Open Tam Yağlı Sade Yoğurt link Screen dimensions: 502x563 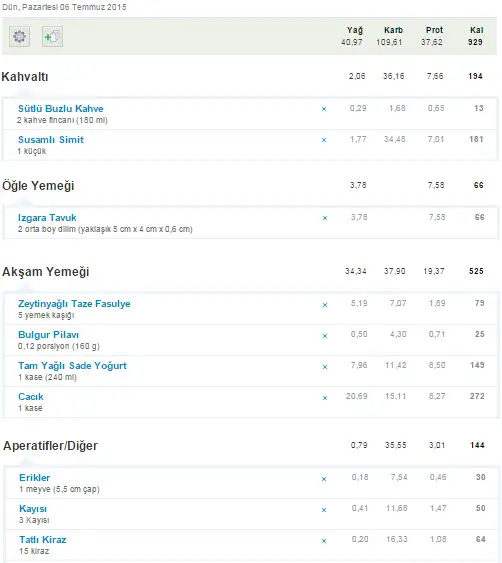tap(72, 366)
